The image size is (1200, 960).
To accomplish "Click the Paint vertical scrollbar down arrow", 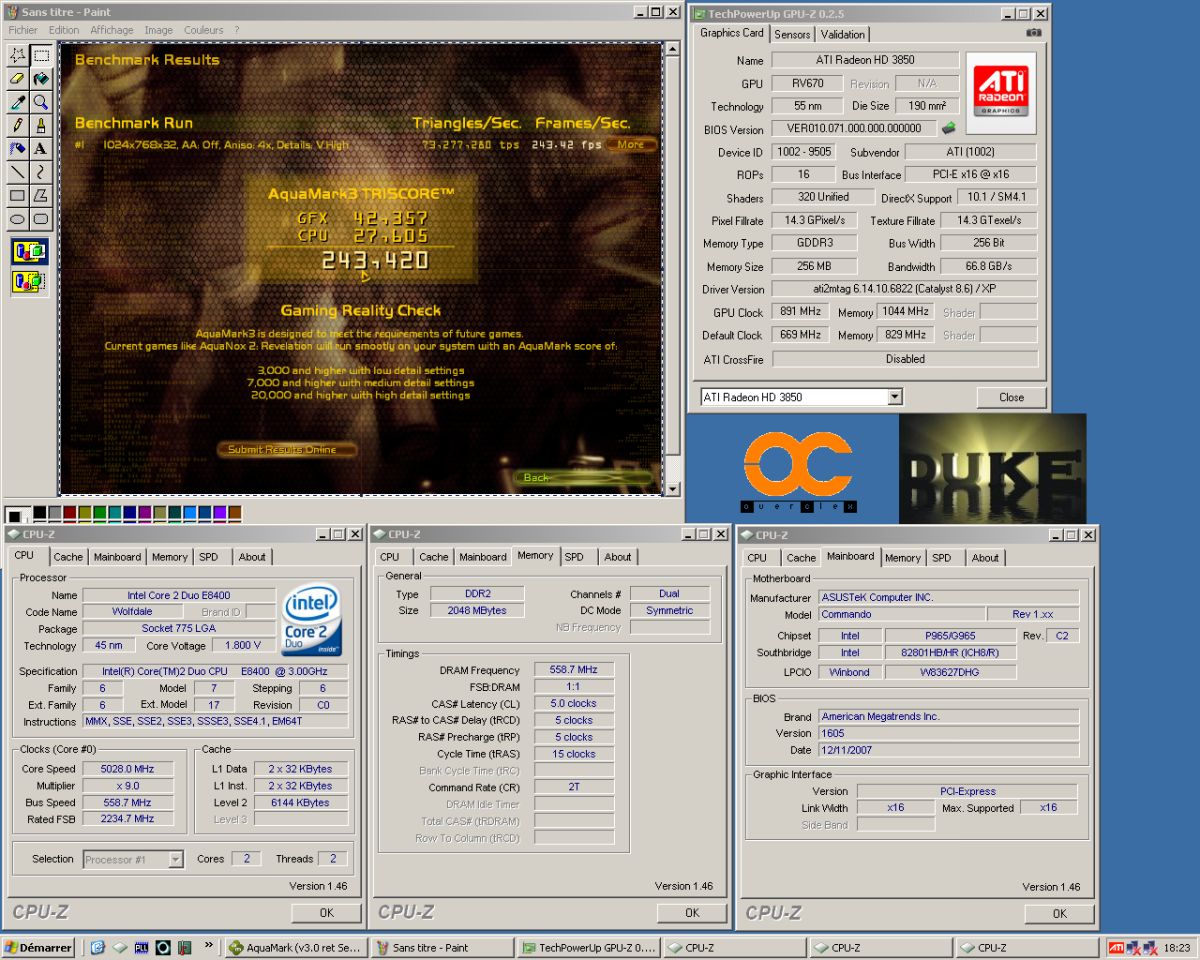I will click(672, 488).
